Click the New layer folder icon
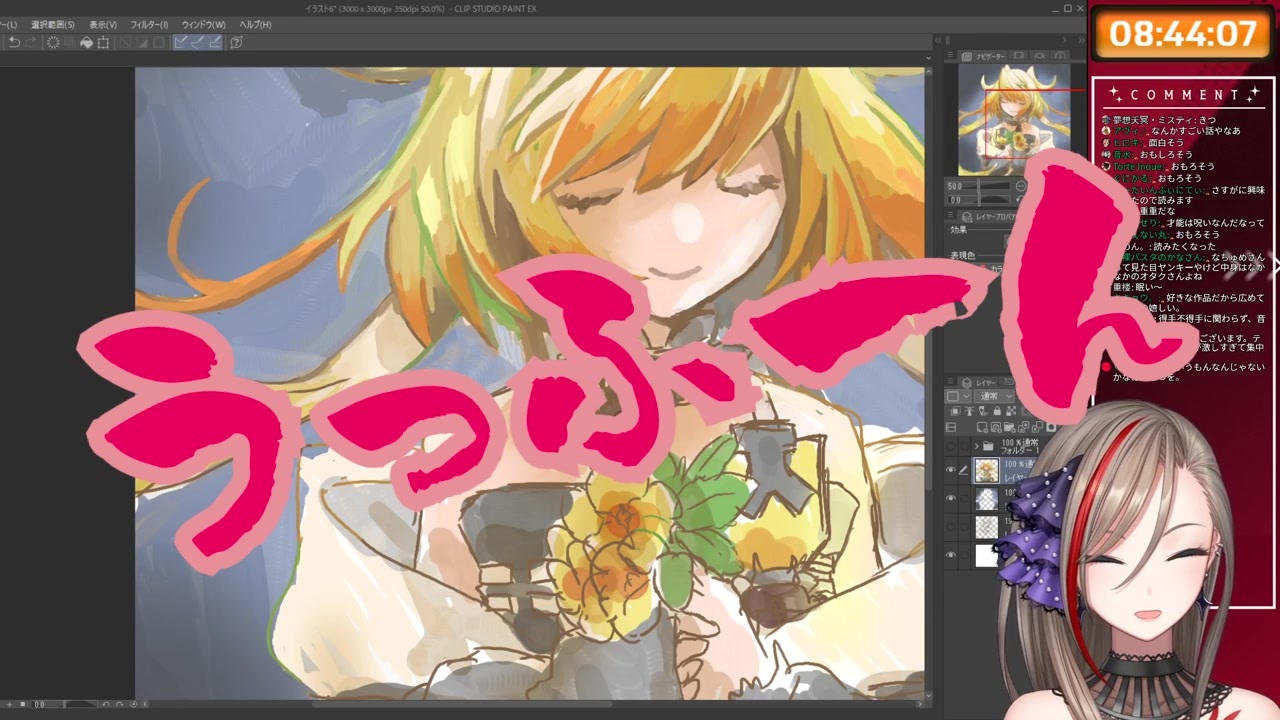Image resolution: width=1280 pixels, height=720 pixels. click(1009, 427)
